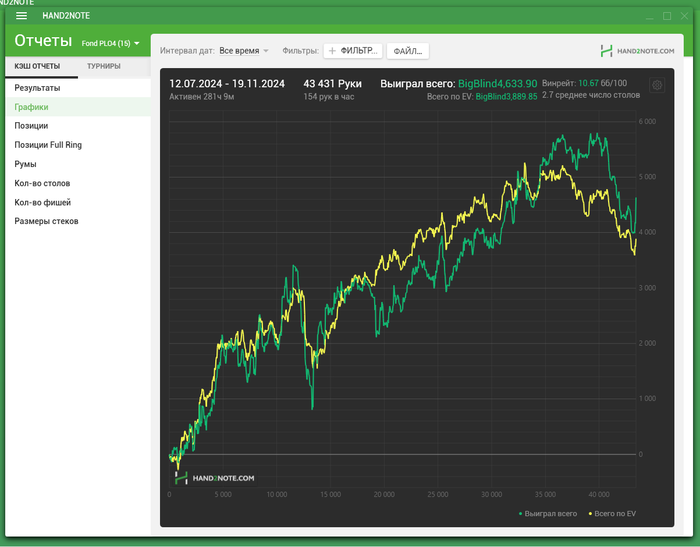Screen dimensions: 700x547
Task: Click date range '12.07.2024 - 19.11.2024'
Action: click(227, 84)
